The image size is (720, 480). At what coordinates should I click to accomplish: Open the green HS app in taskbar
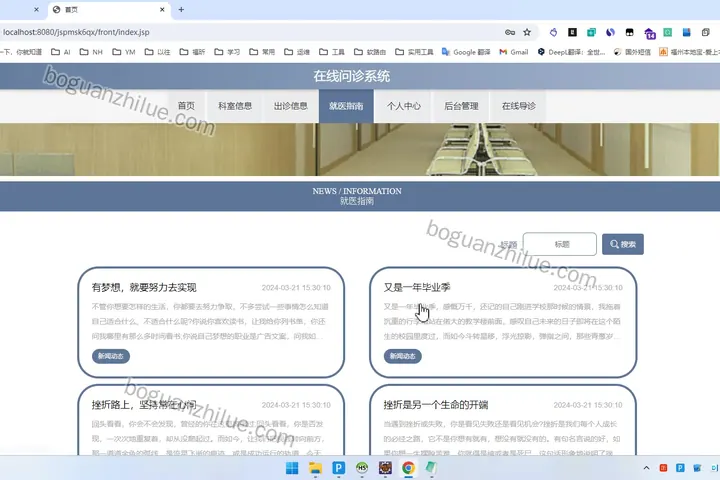click(362, 468)
